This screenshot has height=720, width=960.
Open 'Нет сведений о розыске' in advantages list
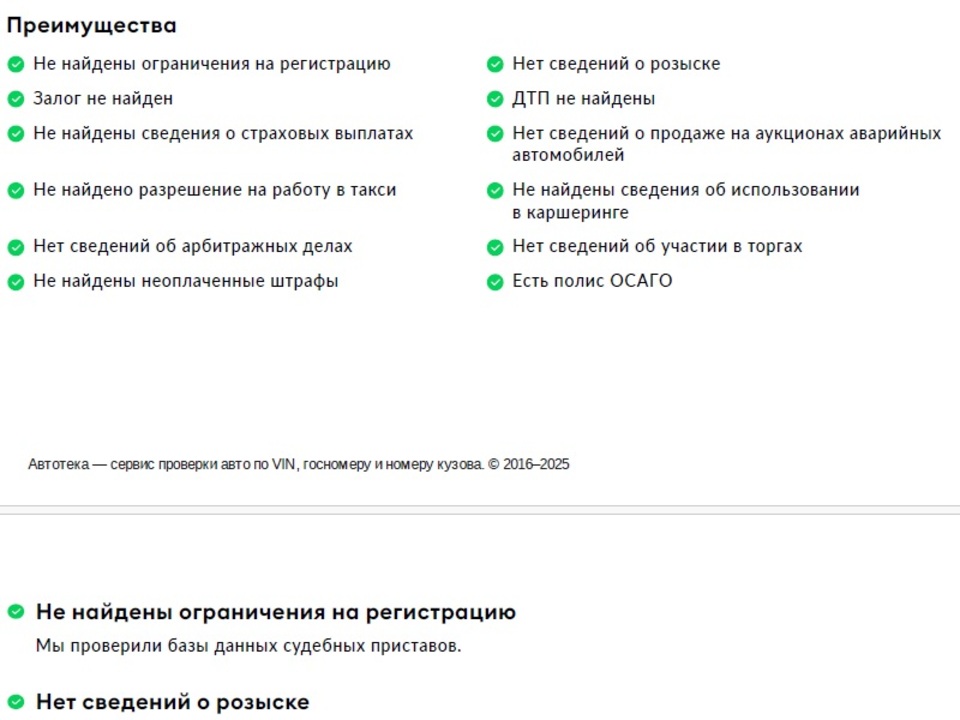click(x=616, y=64)
